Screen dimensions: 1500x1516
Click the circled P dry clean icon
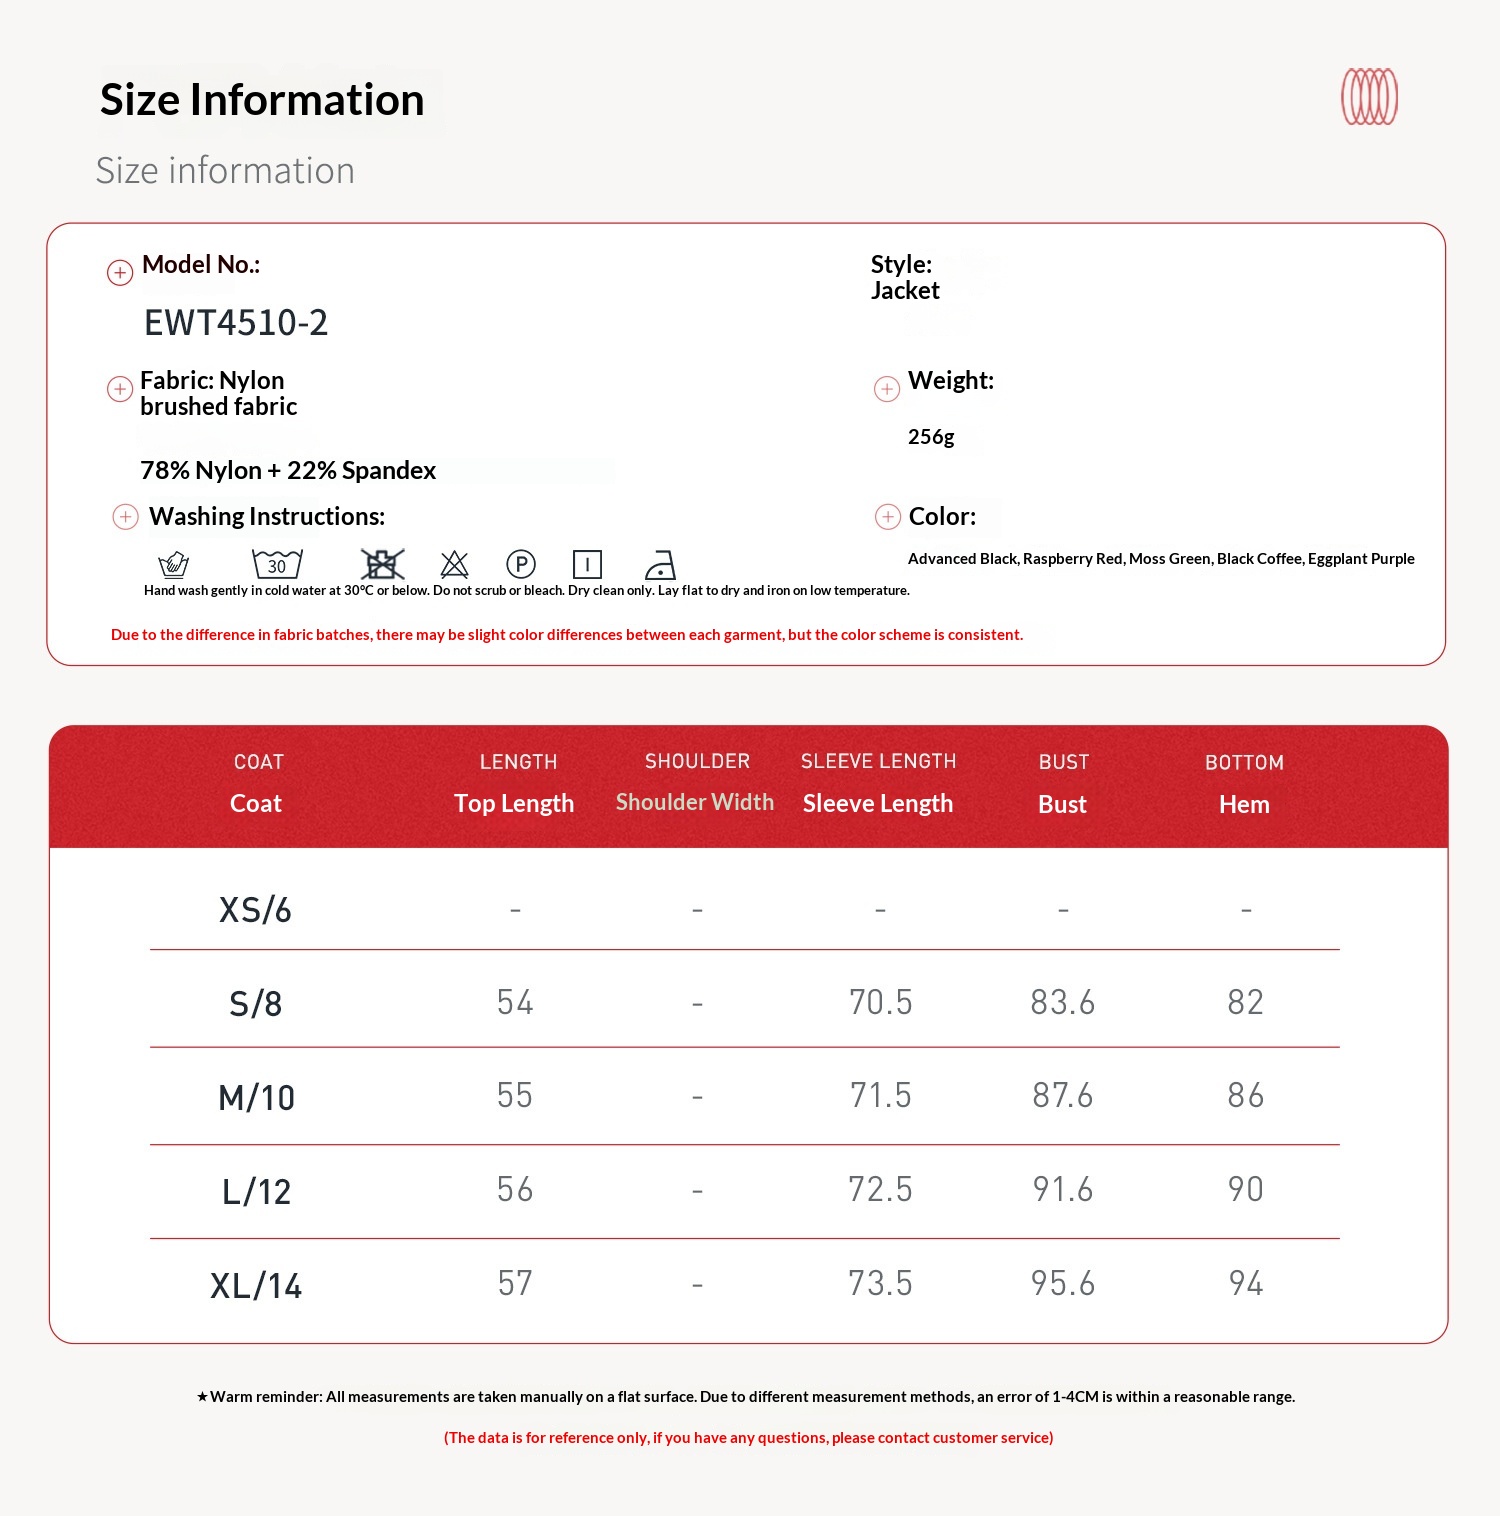(x=521, y=564)
